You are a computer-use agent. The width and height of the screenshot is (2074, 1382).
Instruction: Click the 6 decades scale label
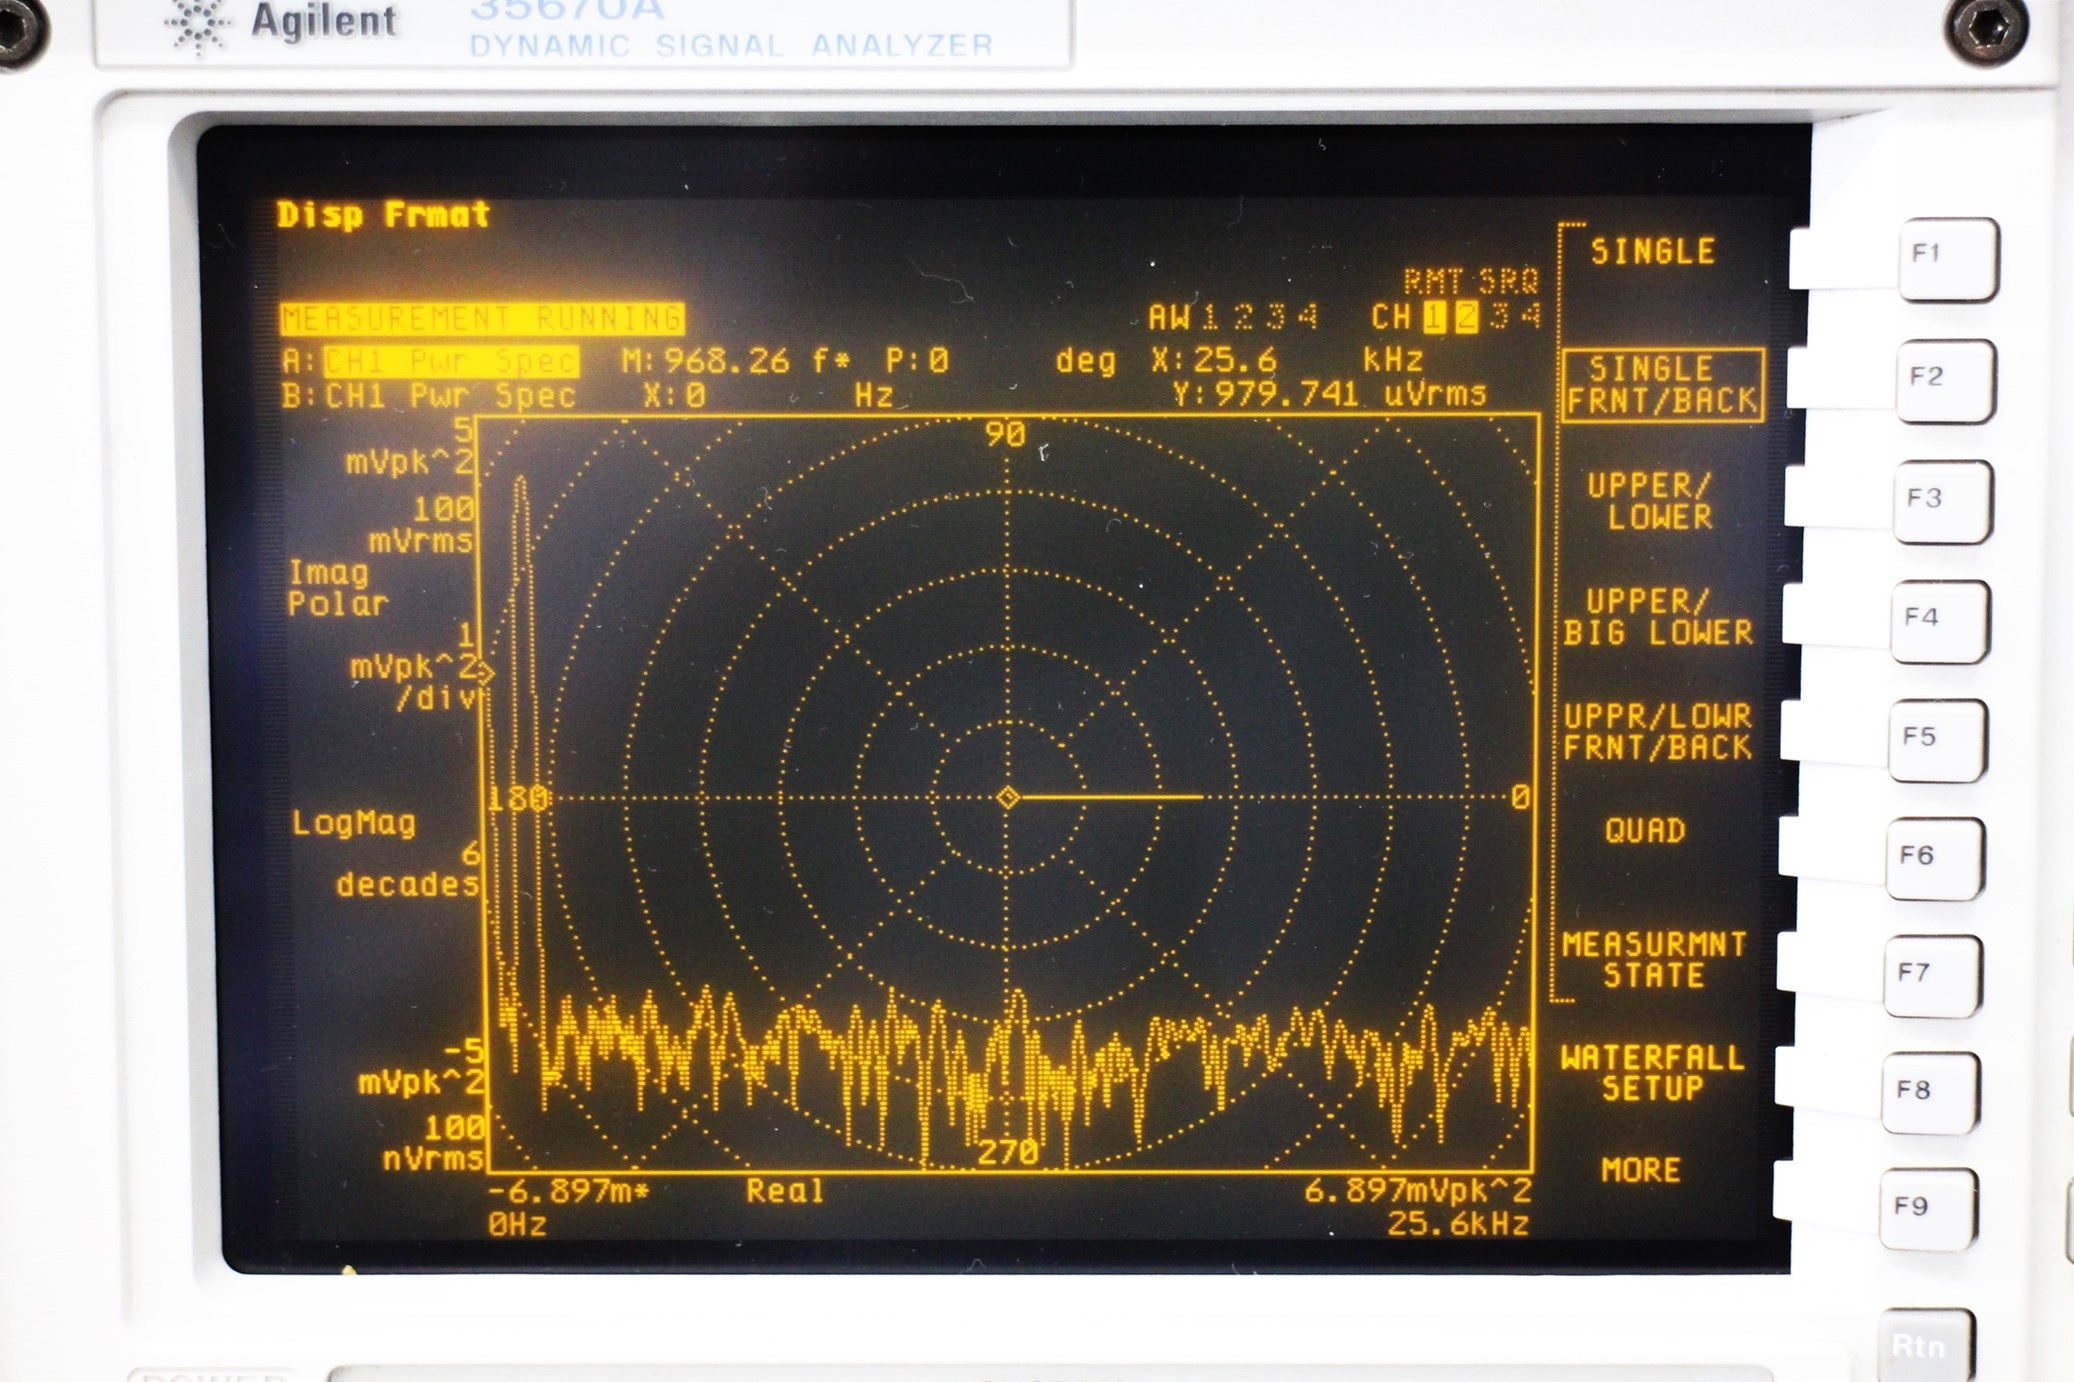(x=408, y=870)
